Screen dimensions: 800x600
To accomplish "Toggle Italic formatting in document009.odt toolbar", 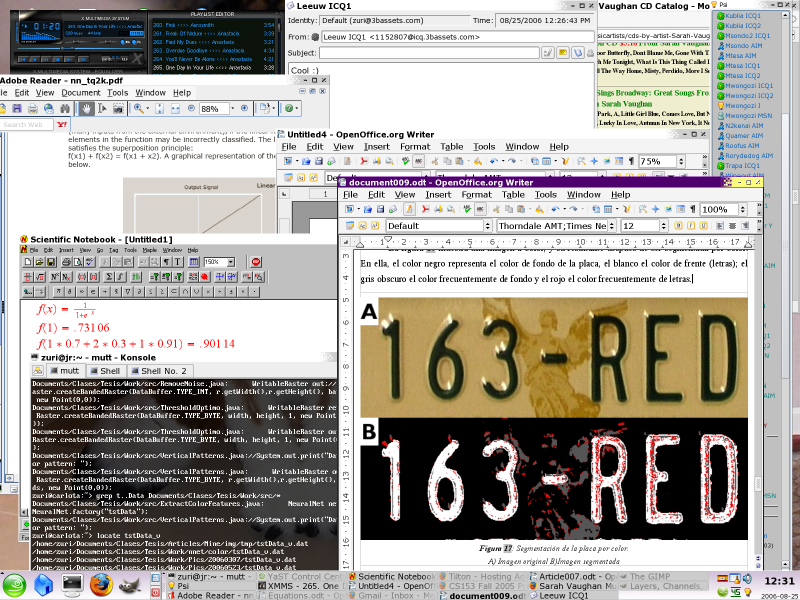I will tap(691, 225).
